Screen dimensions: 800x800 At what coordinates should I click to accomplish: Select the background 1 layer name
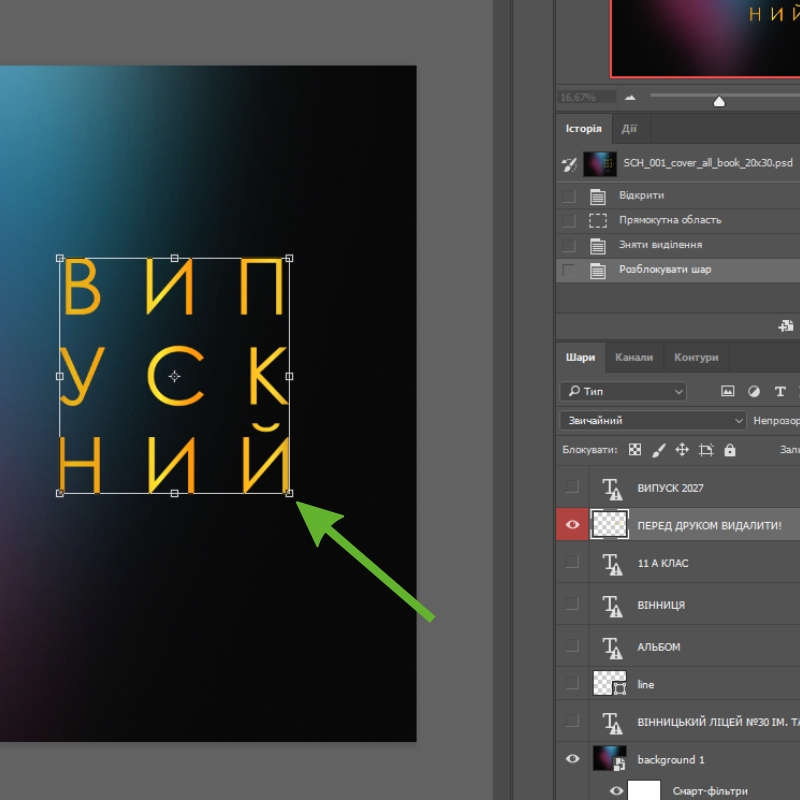point(670,760)
